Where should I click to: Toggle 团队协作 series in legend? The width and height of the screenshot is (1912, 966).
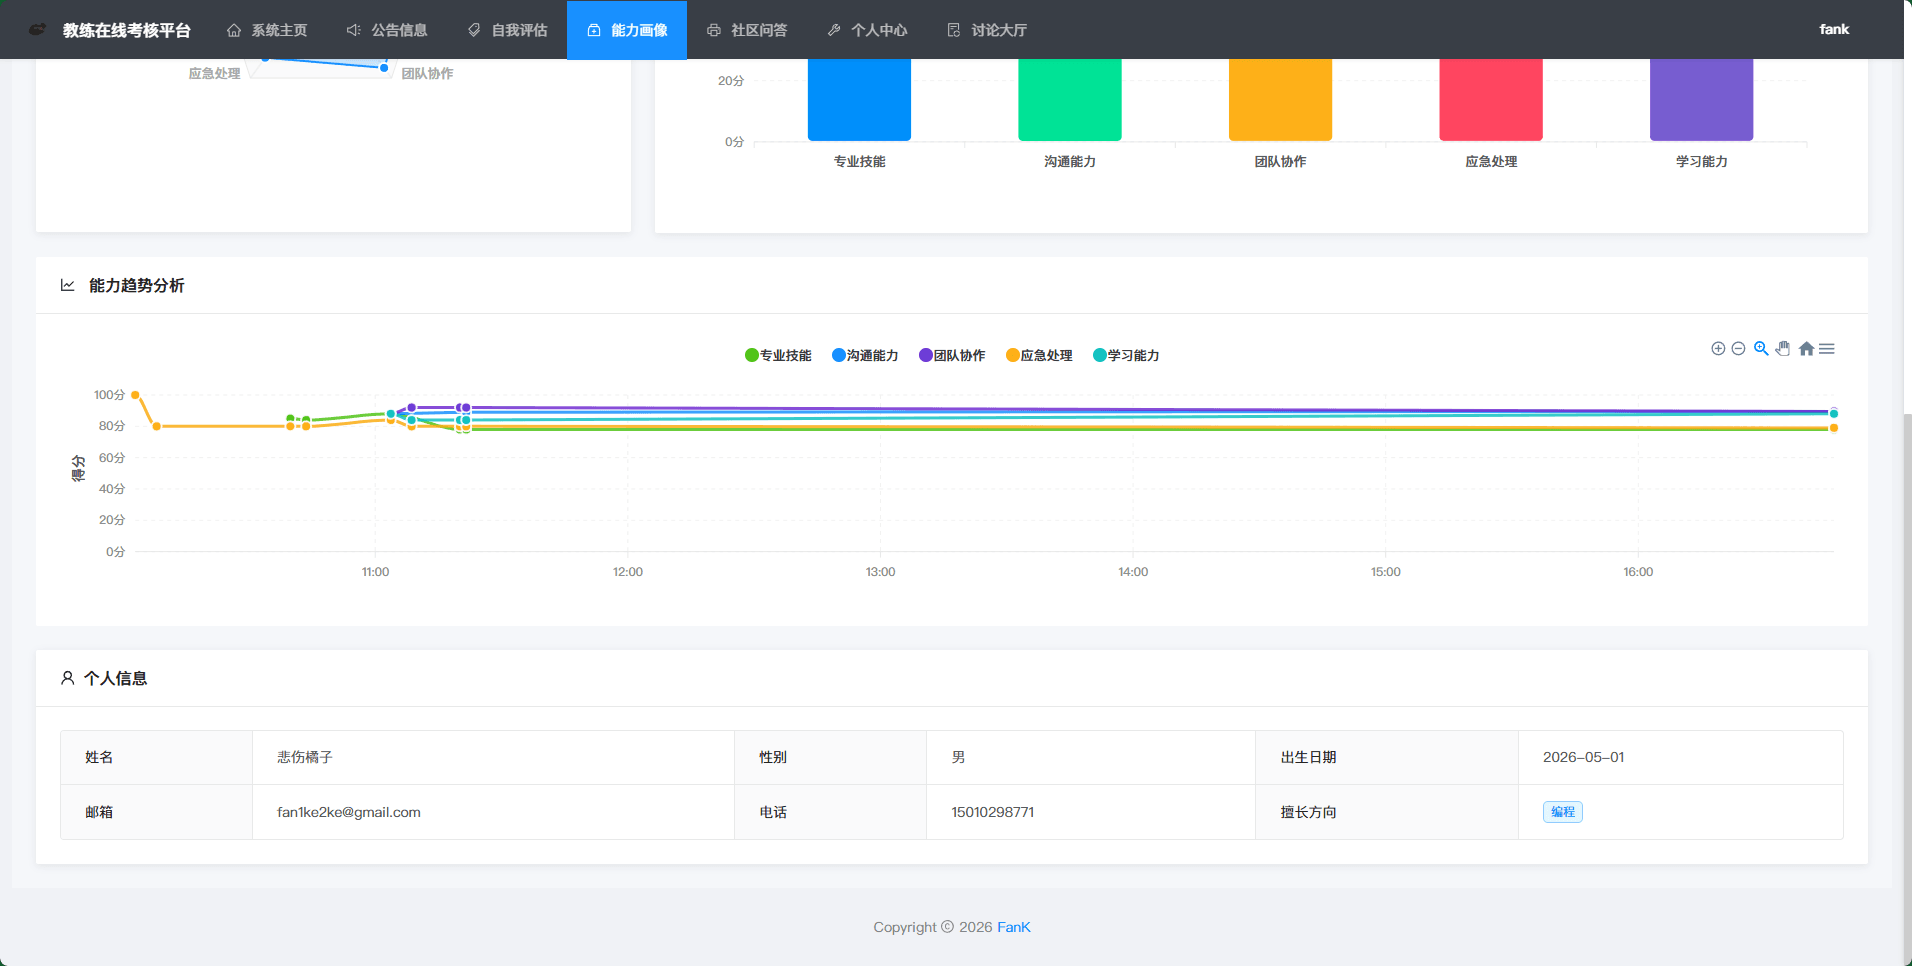pos(952,355)
